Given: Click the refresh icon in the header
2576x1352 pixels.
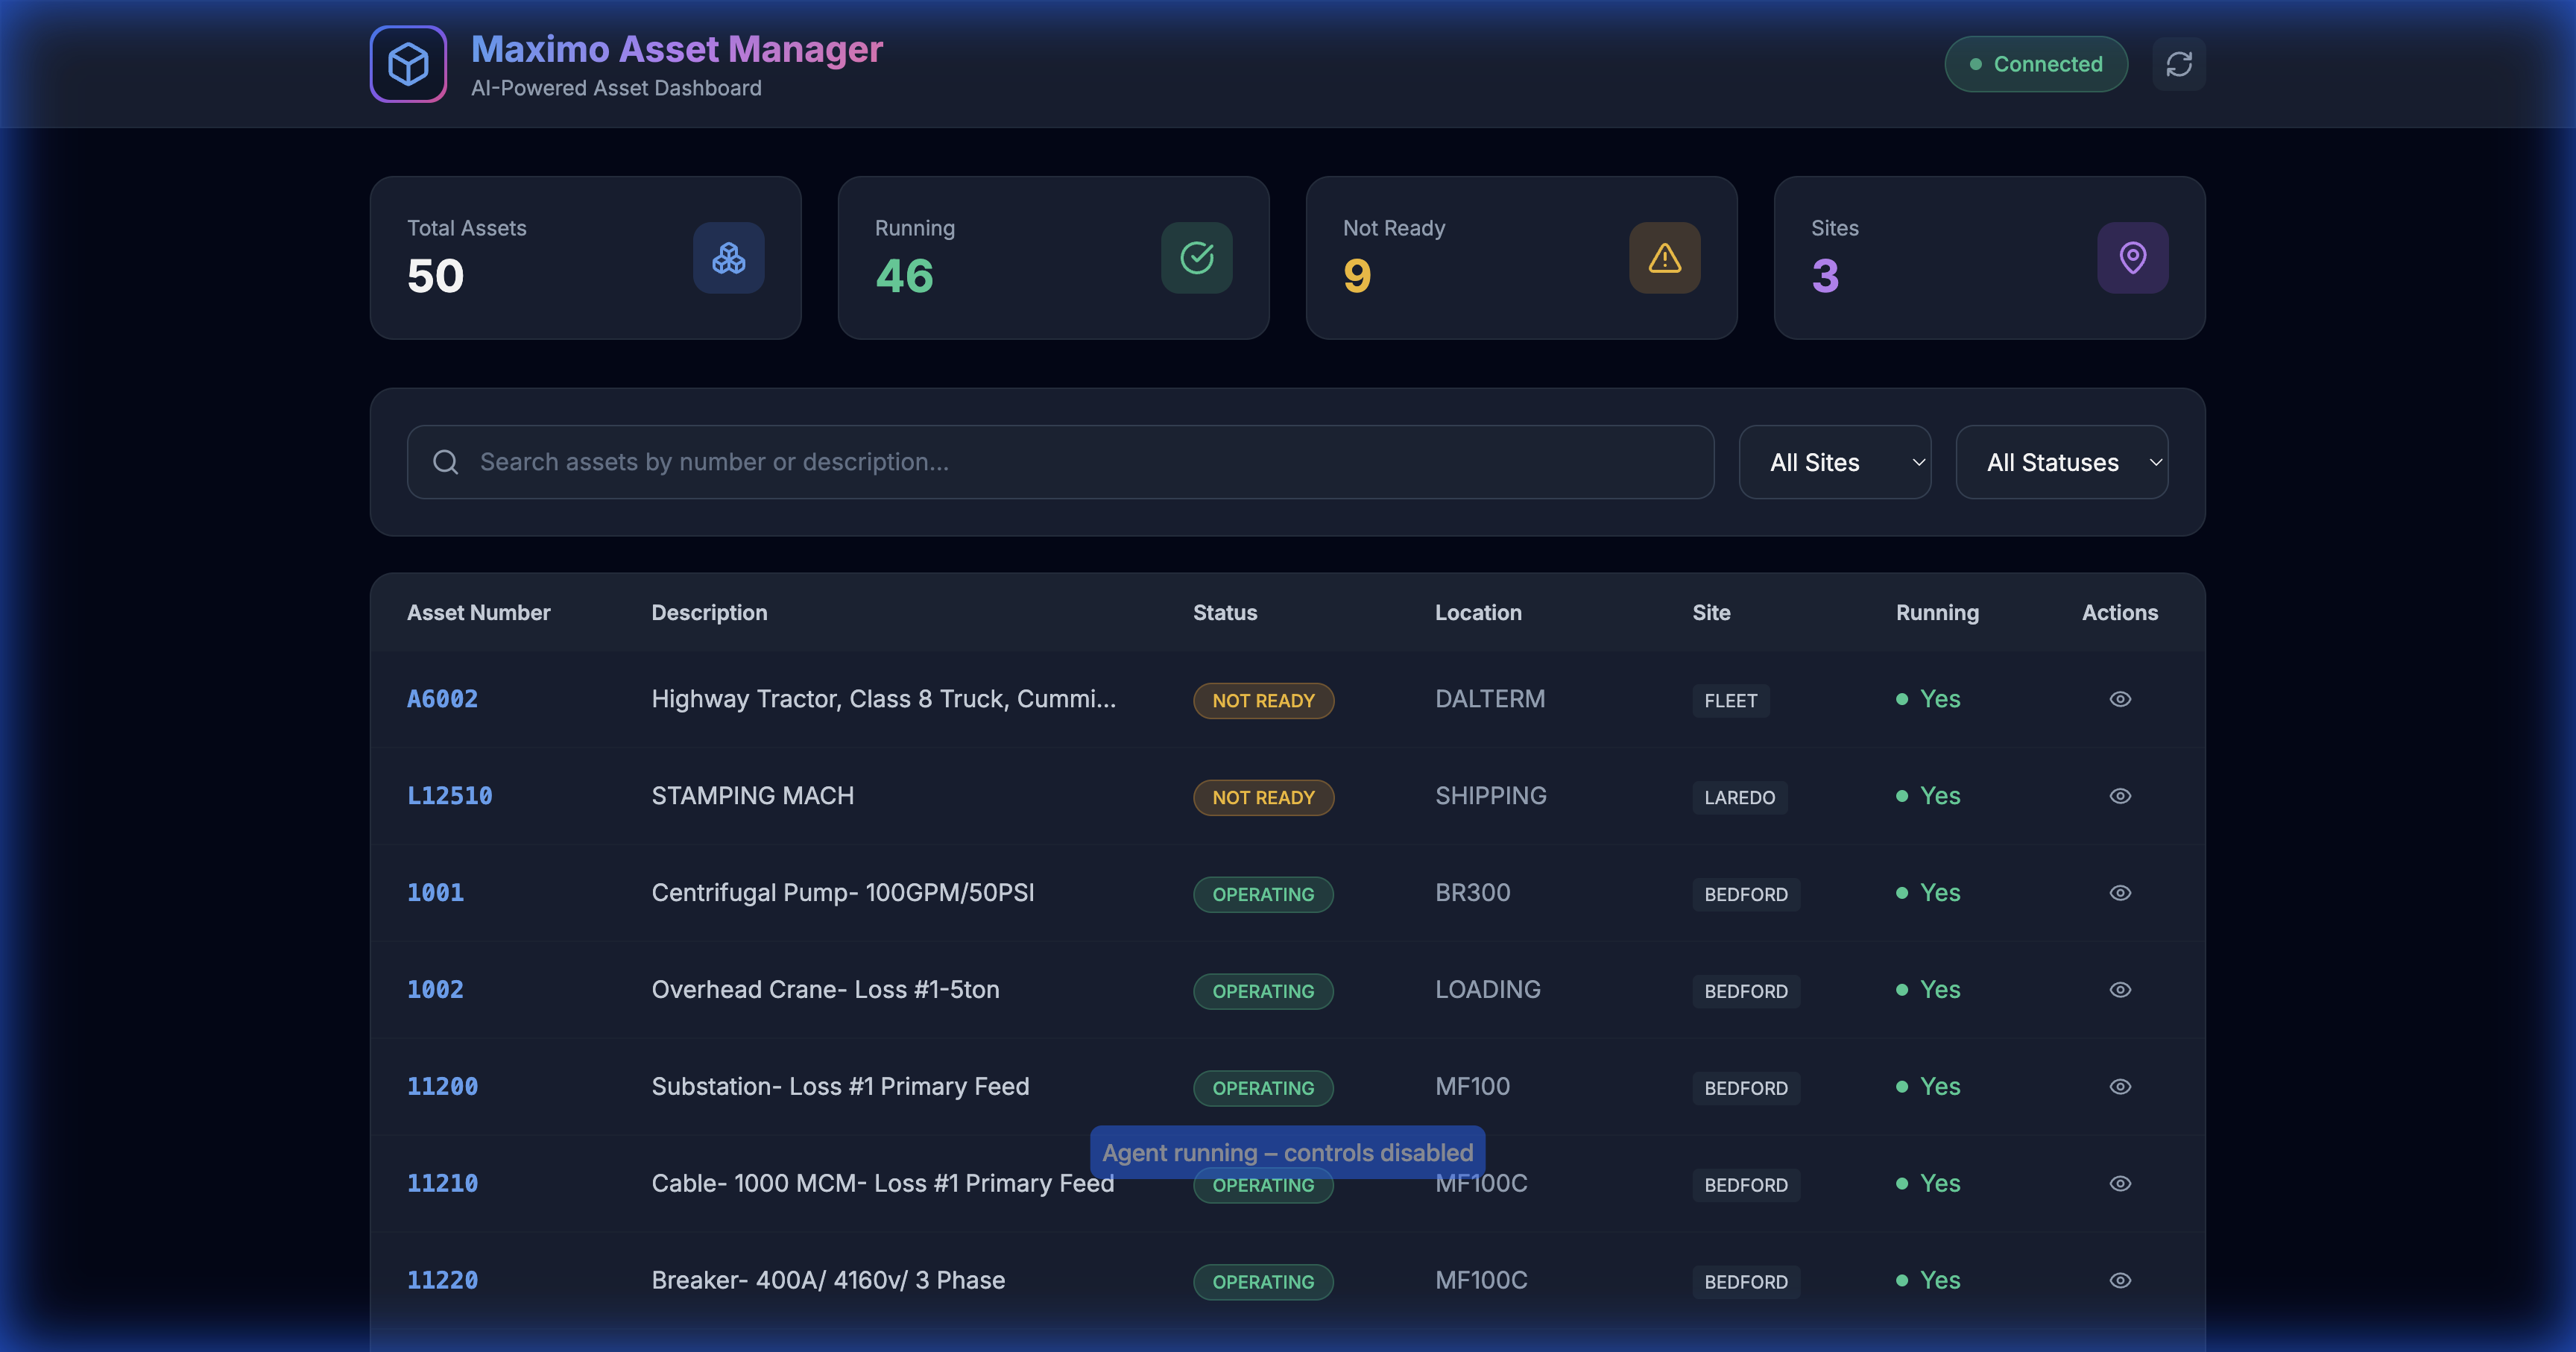Looking at the screenshot, I should point(2180,64).
